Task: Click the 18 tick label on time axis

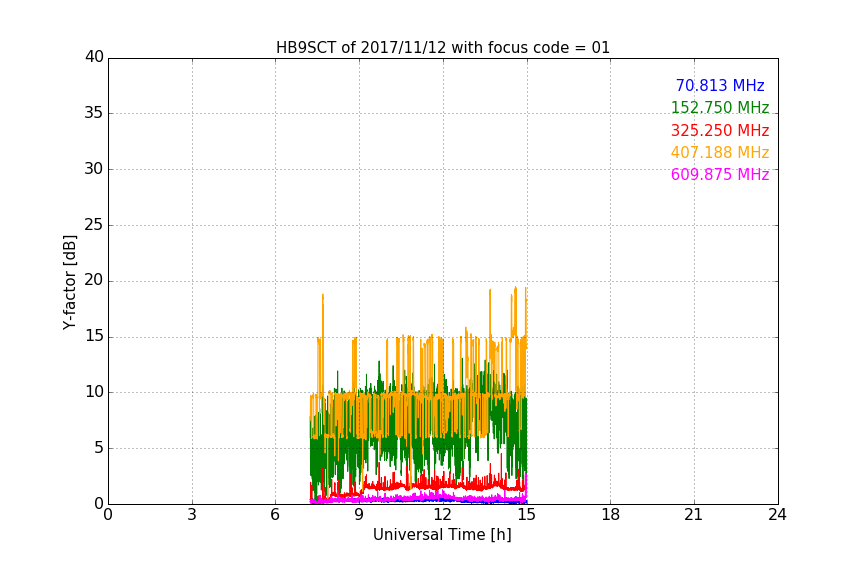Action: pos(610,515)
